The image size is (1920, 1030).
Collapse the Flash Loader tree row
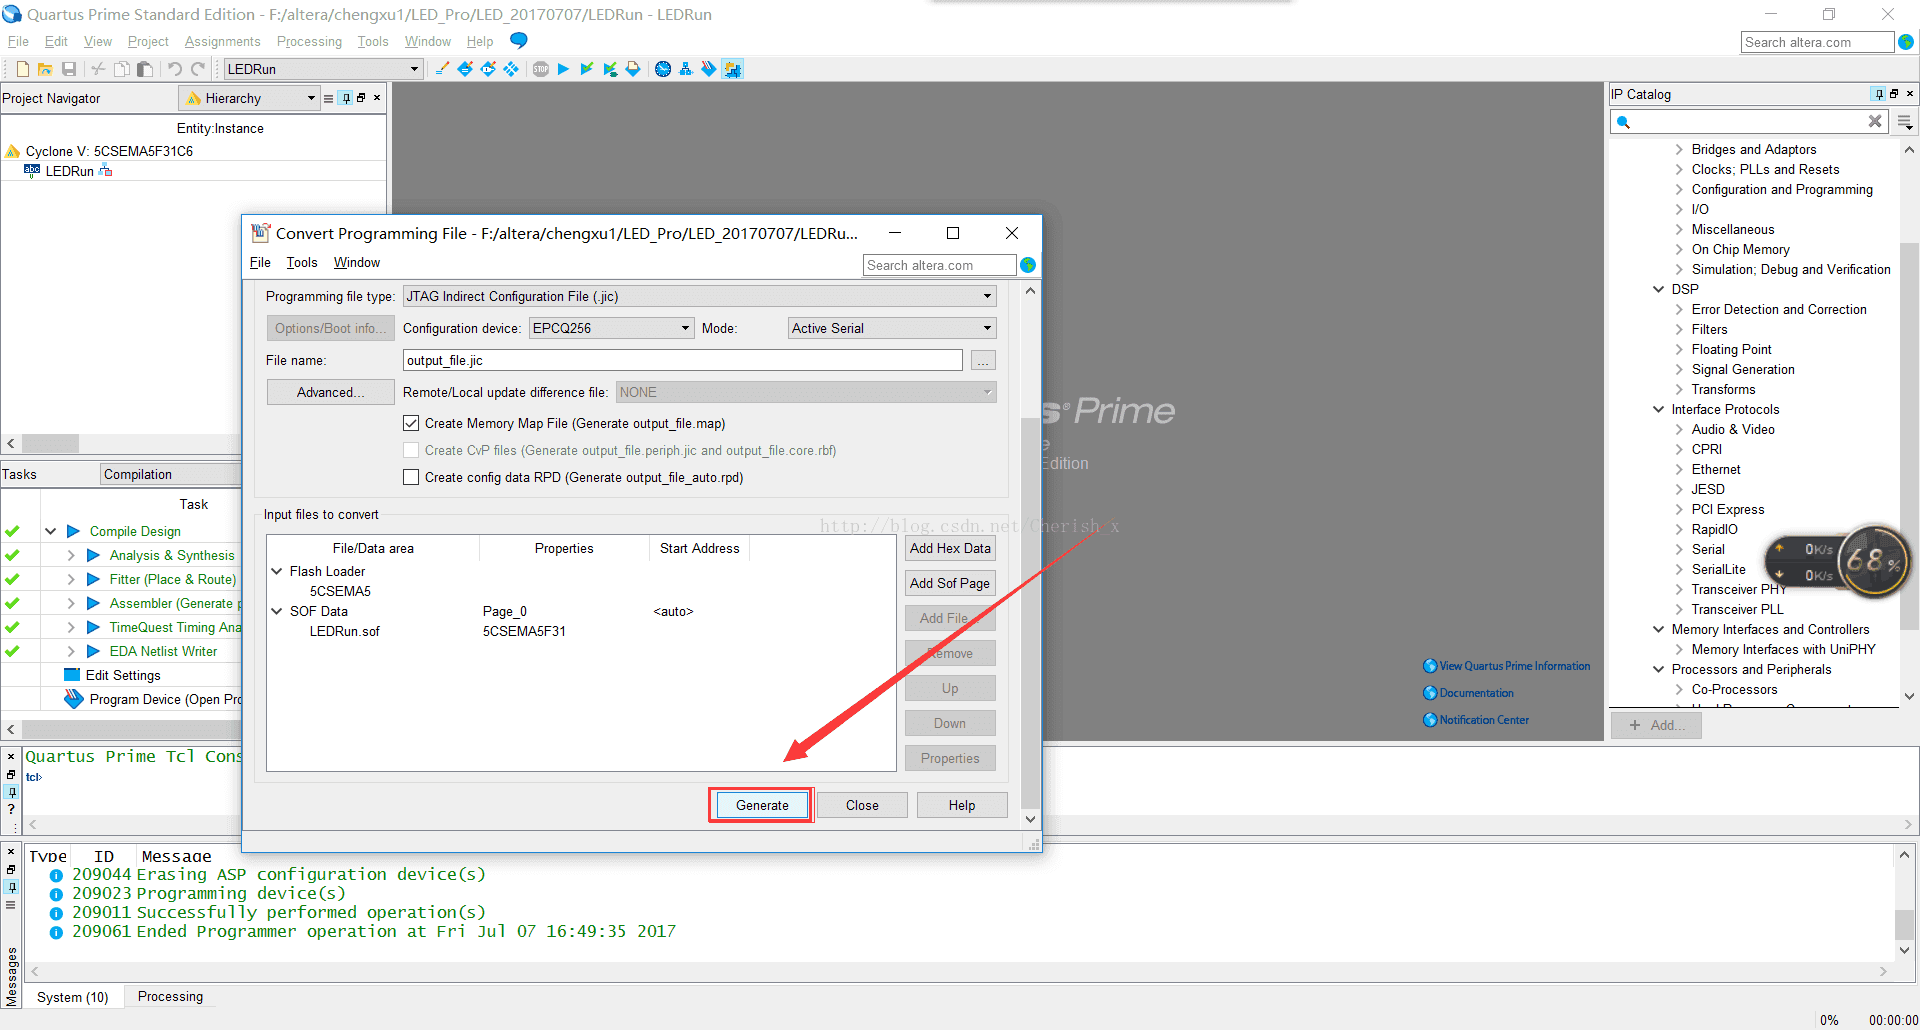coord(277,571)
